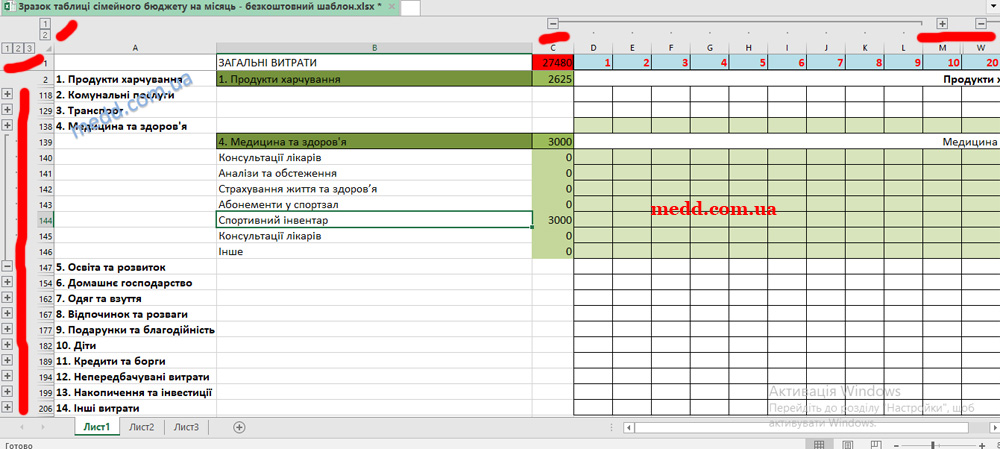Select the Консультації лікарів cell in row 140

tap(374, 158)
